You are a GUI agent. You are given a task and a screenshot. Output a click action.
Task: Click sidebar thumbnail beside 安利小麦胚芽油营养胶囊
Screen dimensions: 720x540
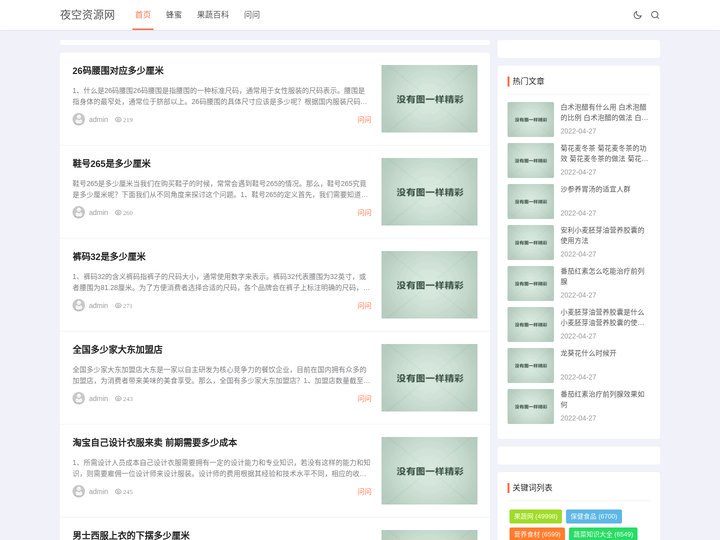coord(530,242)
